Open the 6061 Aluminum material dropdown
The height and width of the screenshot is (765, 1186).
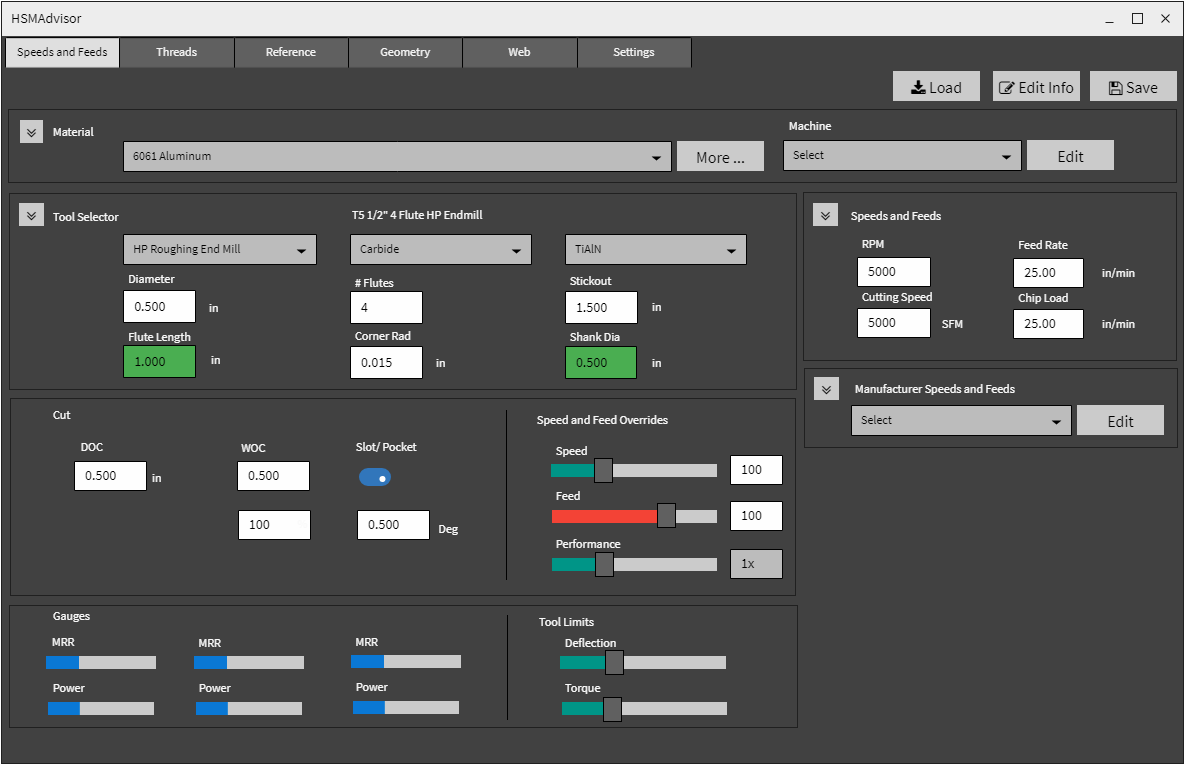pos(397,156)
